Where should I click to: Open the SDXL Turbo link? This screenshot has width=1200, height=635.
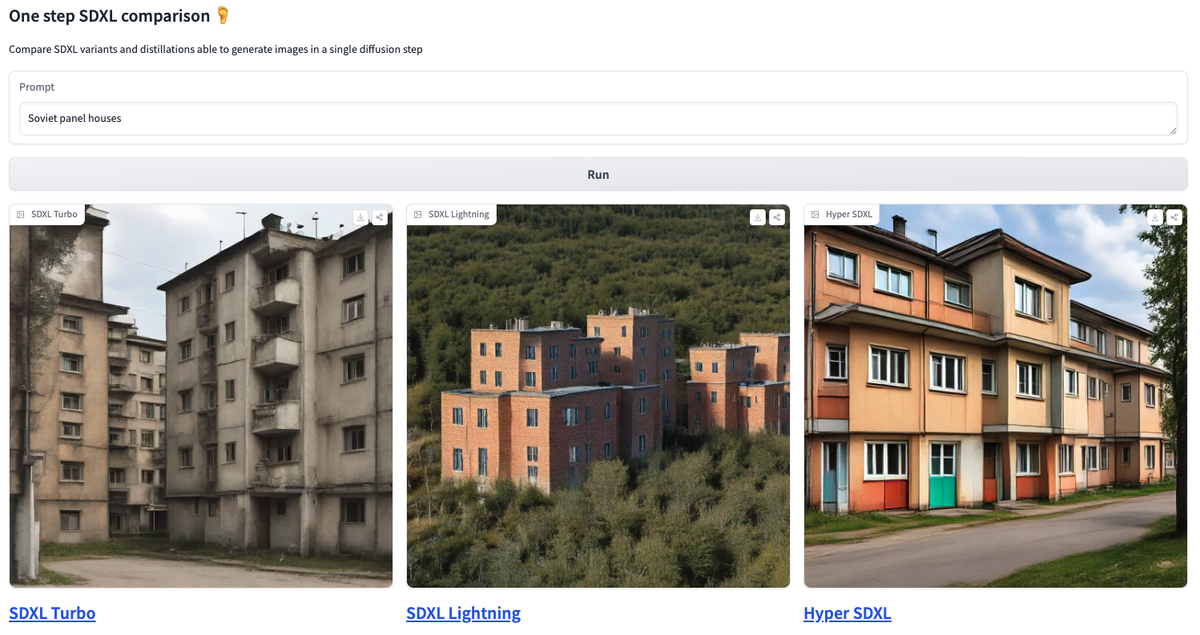(52, 613)
